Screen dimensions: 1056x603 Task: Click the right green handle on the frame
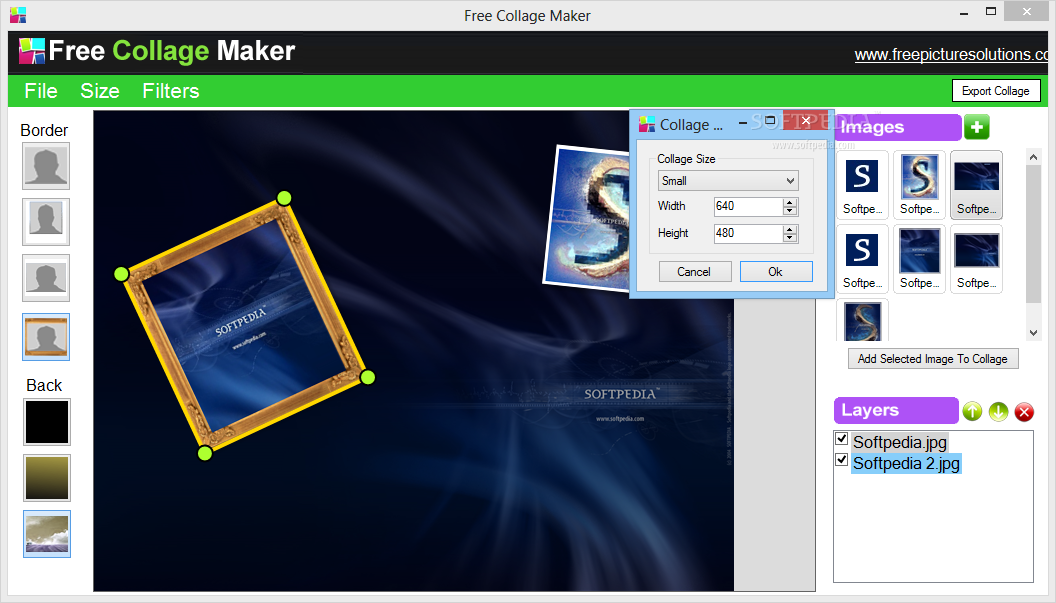tap(367, 377)
